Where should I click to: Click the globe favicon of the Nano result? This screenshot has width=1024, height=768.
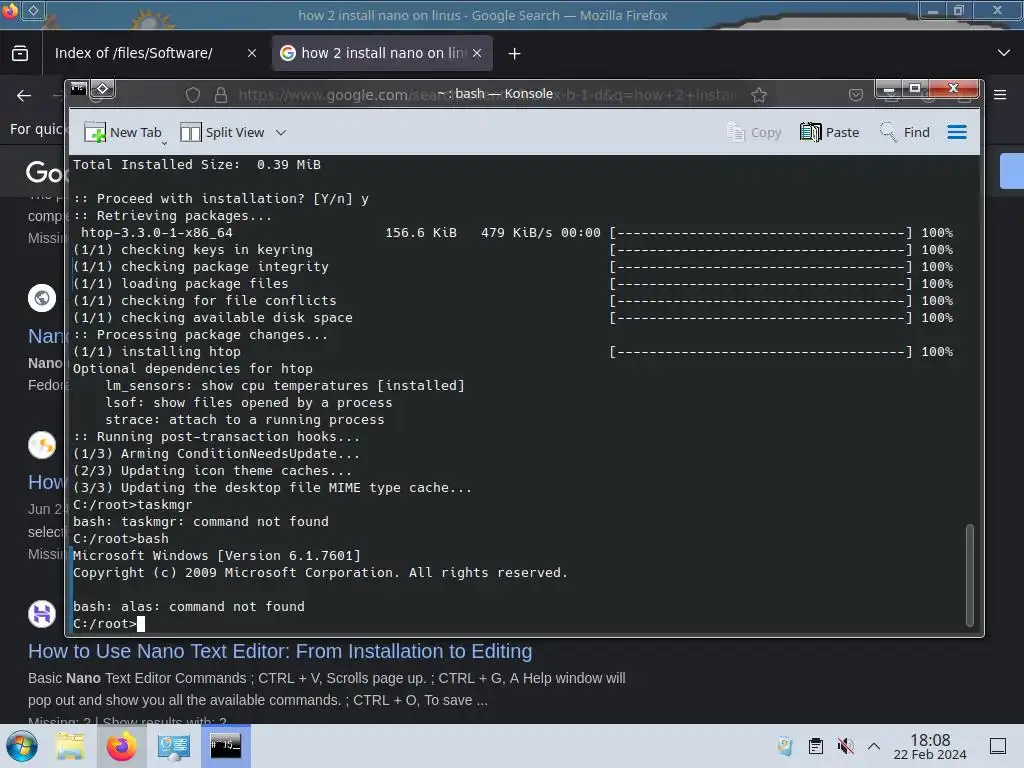click(42, 298)
